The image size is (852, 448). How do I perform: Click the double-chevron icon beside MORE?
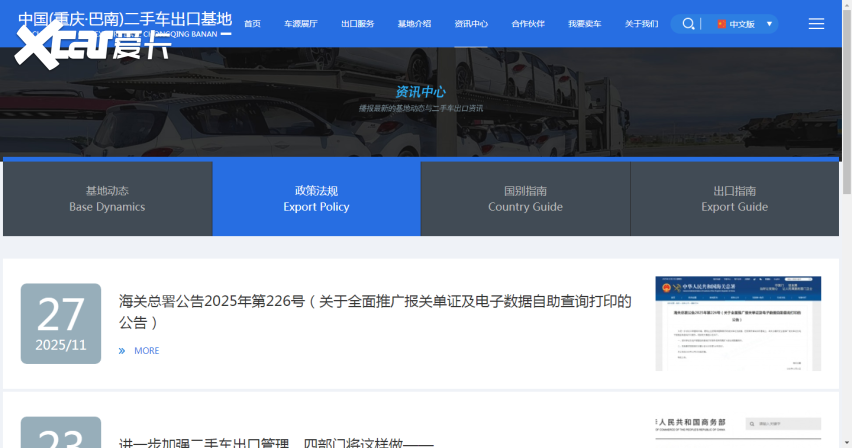(122, 351)
